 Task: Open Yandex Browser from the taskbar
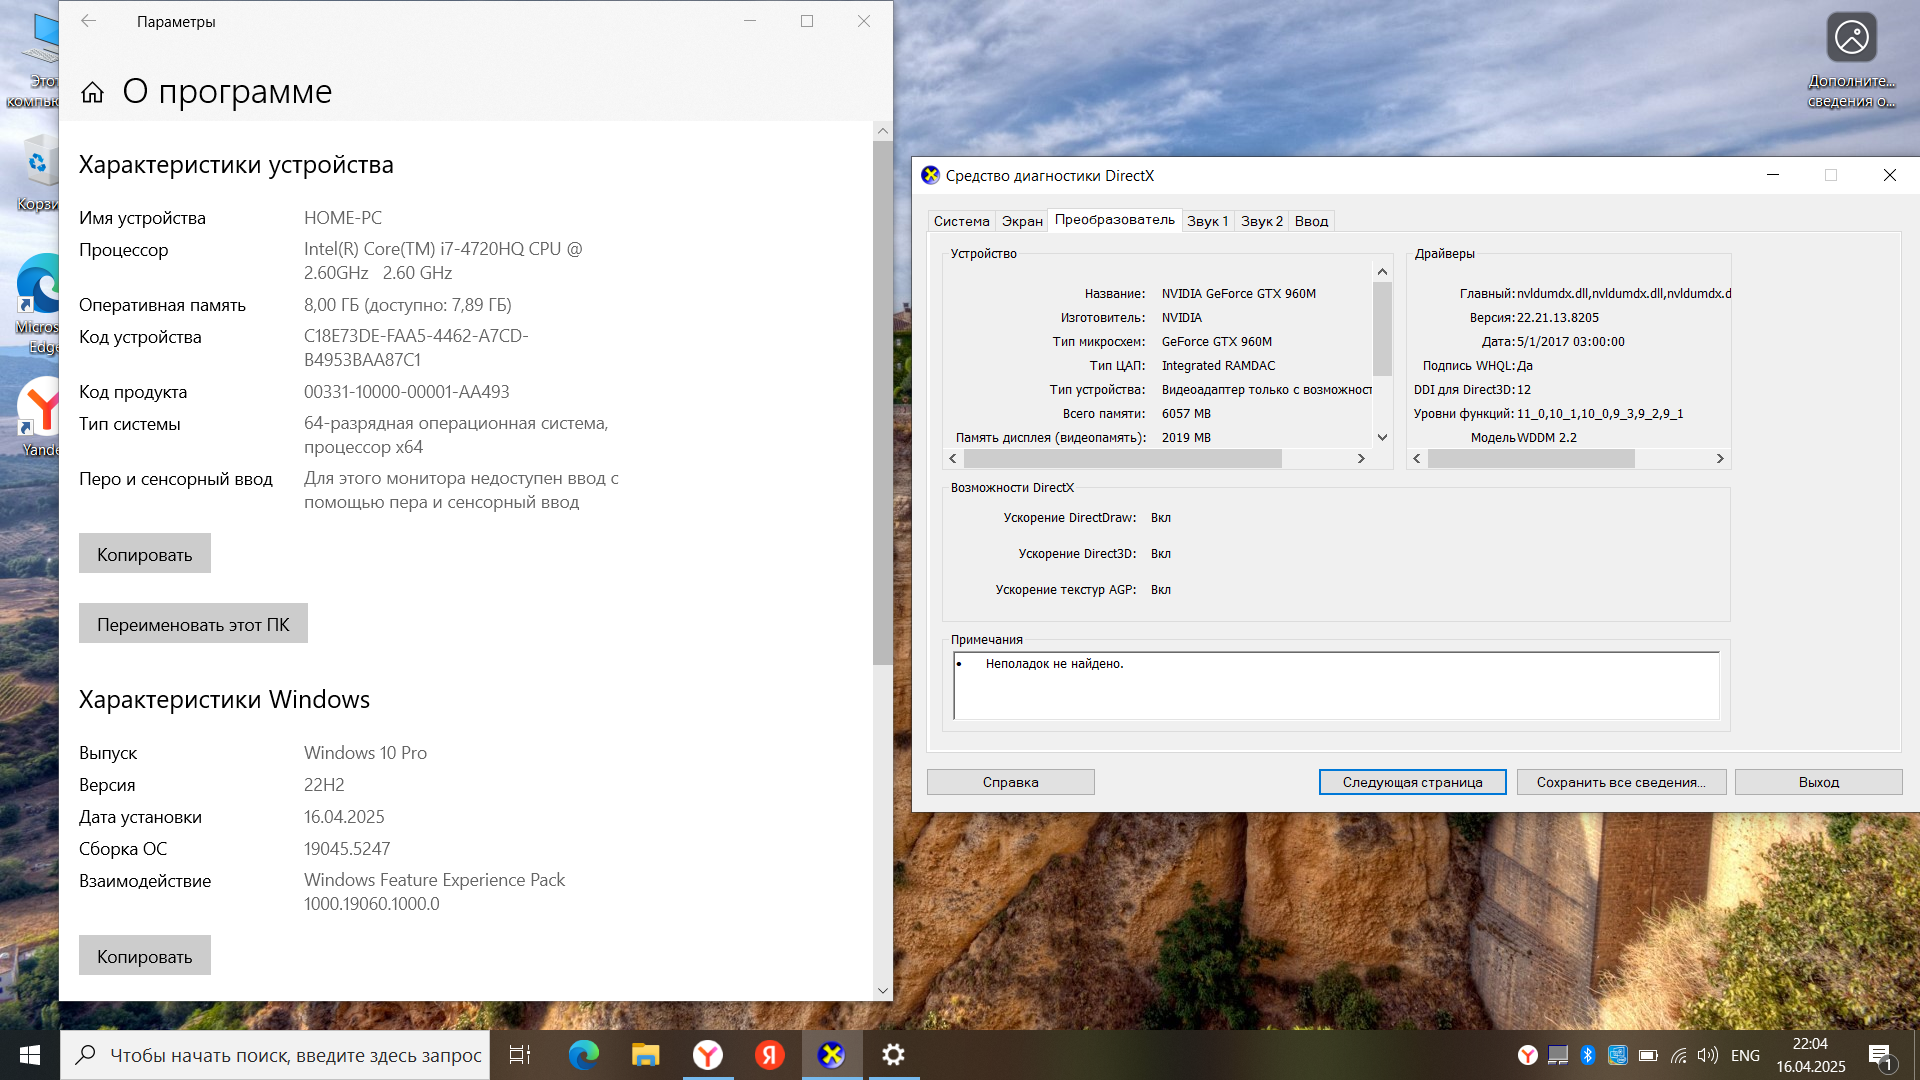pyautogui.click(x=708, y=1055)
